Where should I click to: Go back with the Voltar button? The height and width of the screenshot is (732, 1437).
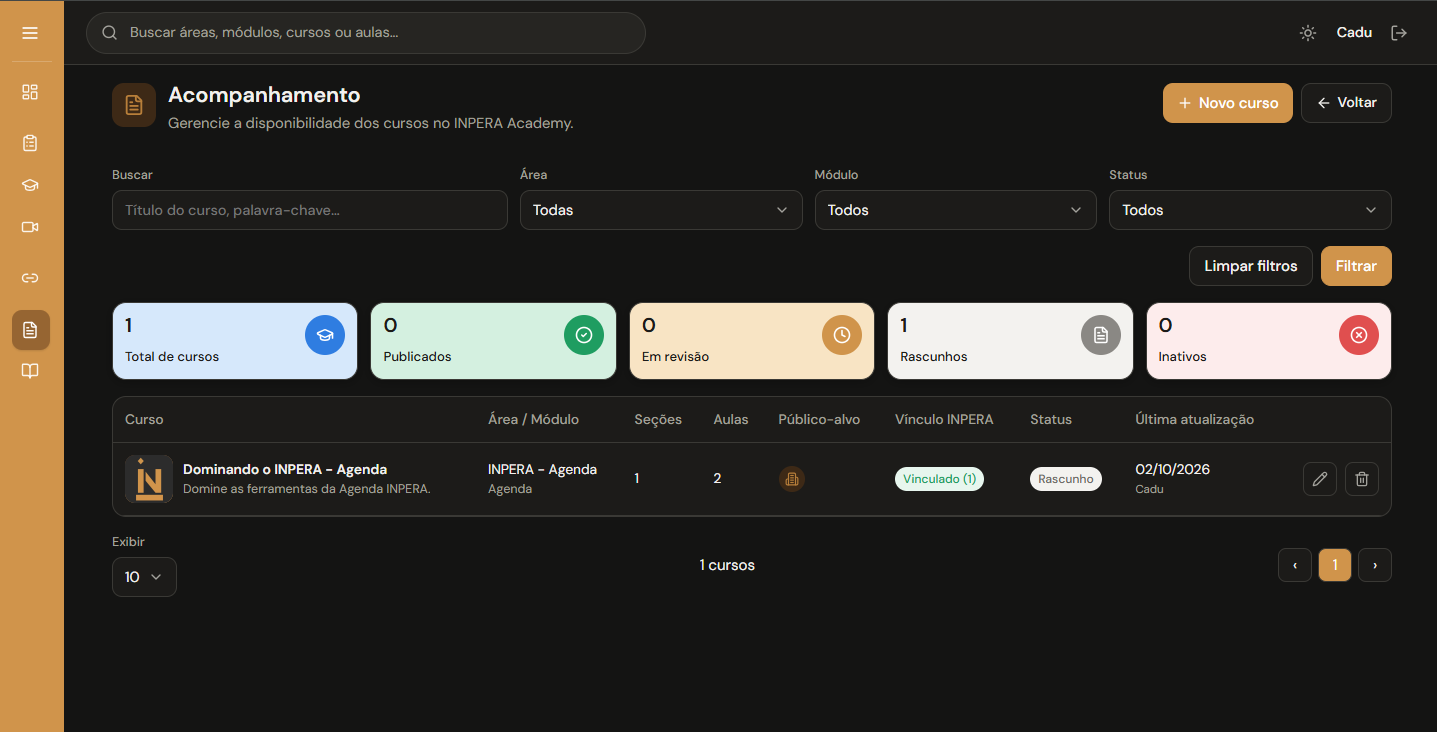click(x=1346, y=103)
